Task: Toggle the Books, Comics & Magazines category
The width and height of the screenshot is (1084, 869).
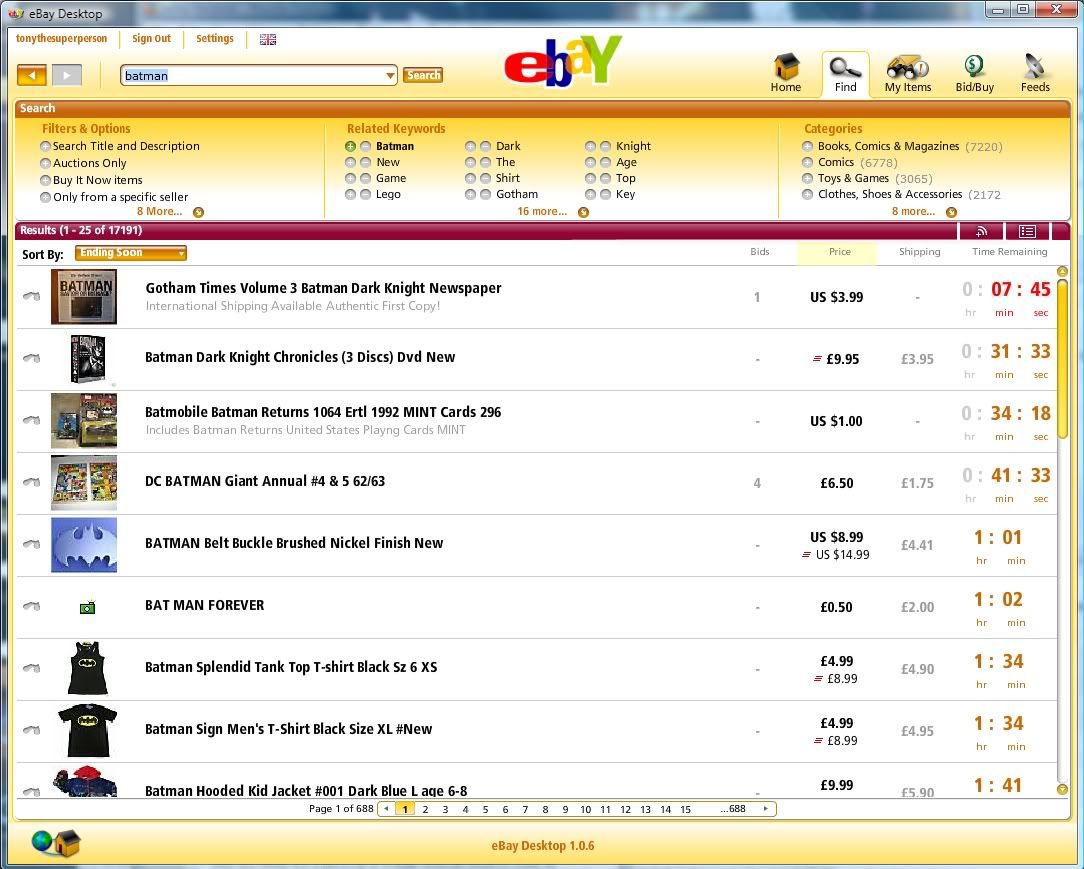Action: (807, 146)
